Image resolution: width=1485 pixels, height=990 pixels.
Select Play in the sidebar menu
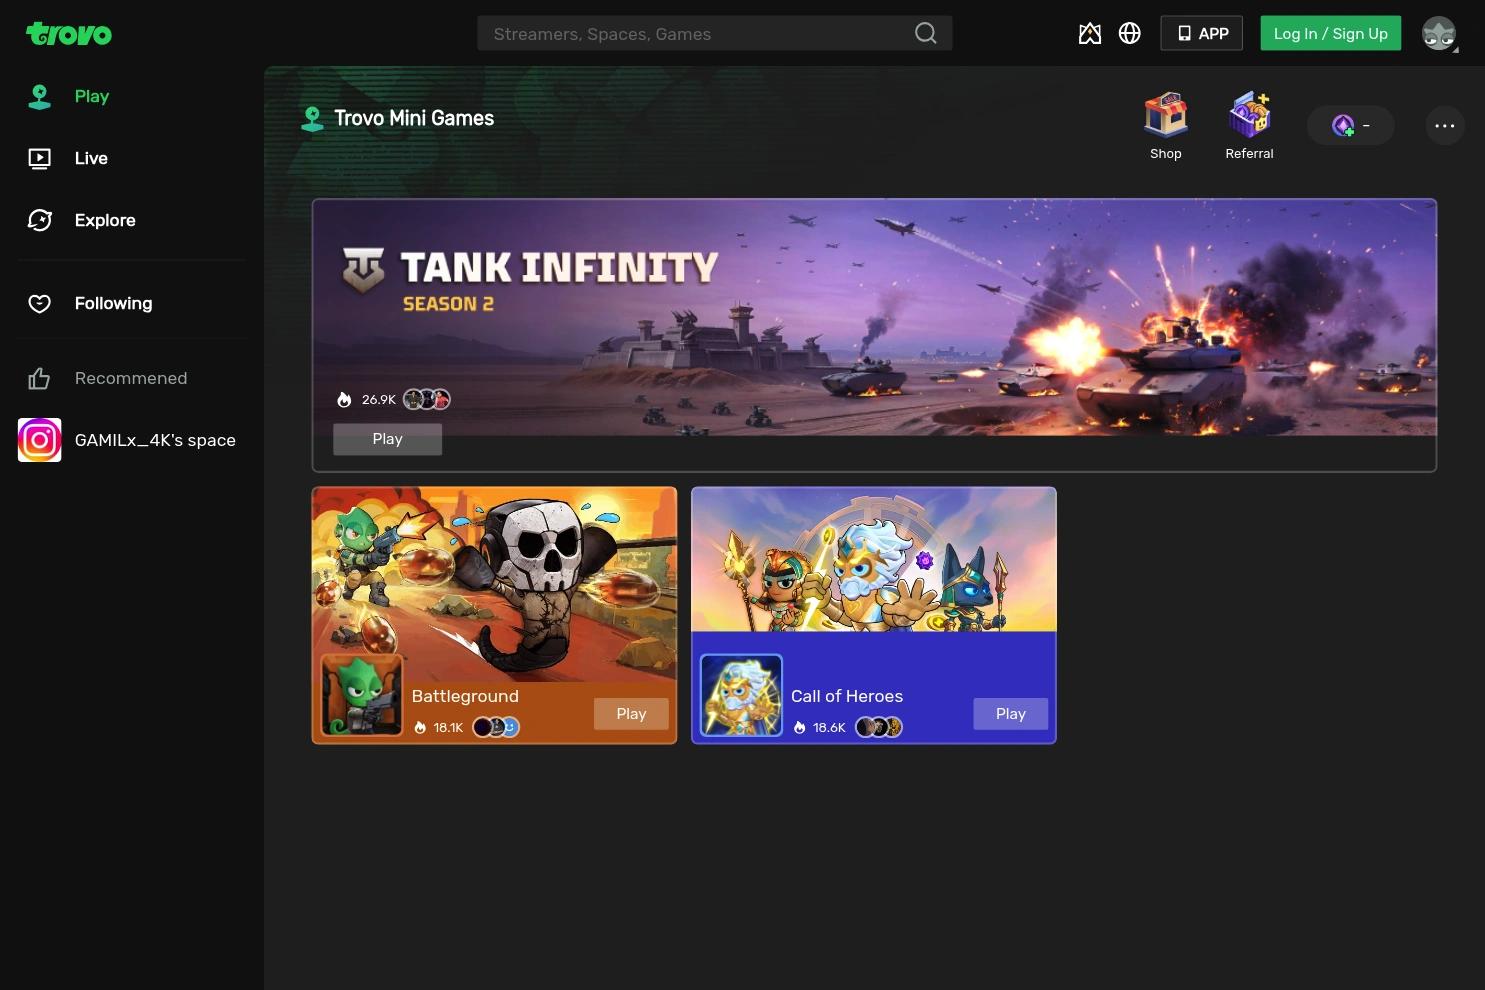click(x=92, y=97)
